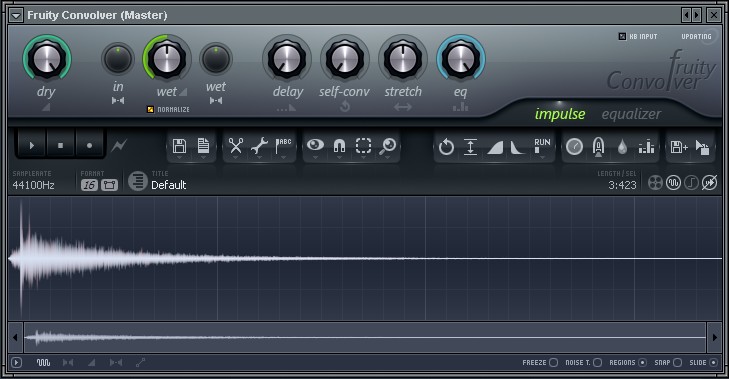The width and height of the screenshot is (729, 379).
Task: Toggle the KB Input checkbox
Action: (x=622, y=36)
